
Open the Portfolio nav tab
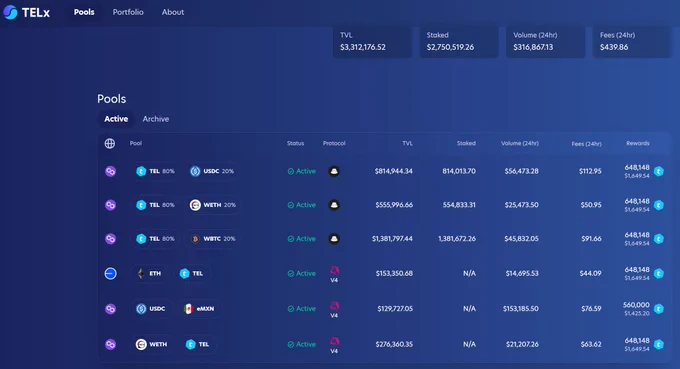coord(128,12)
